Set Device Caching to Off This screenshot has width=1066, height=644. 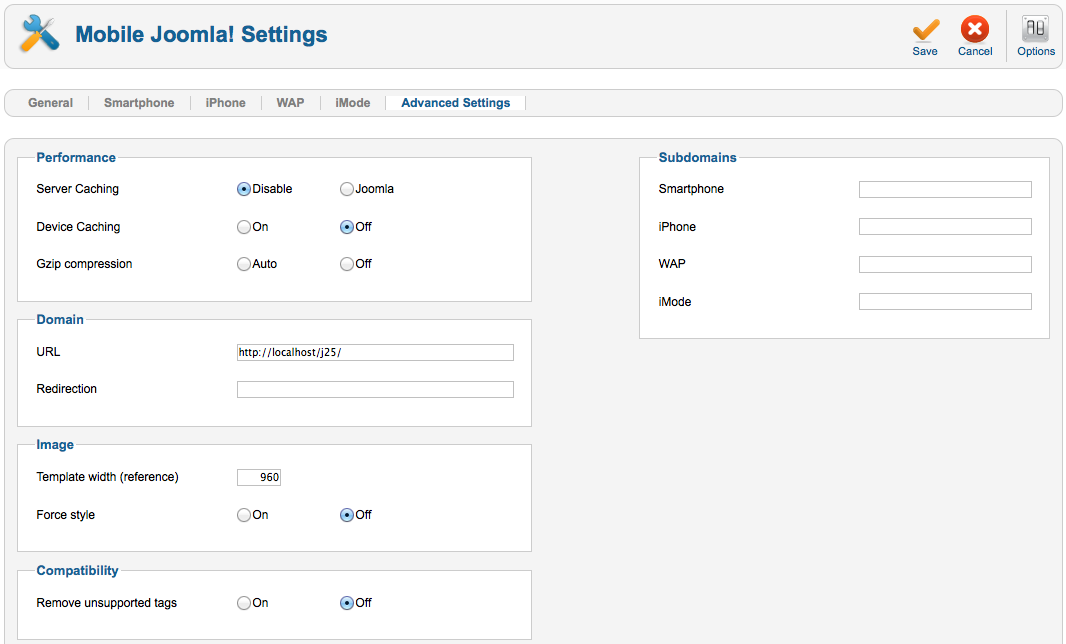347,227
